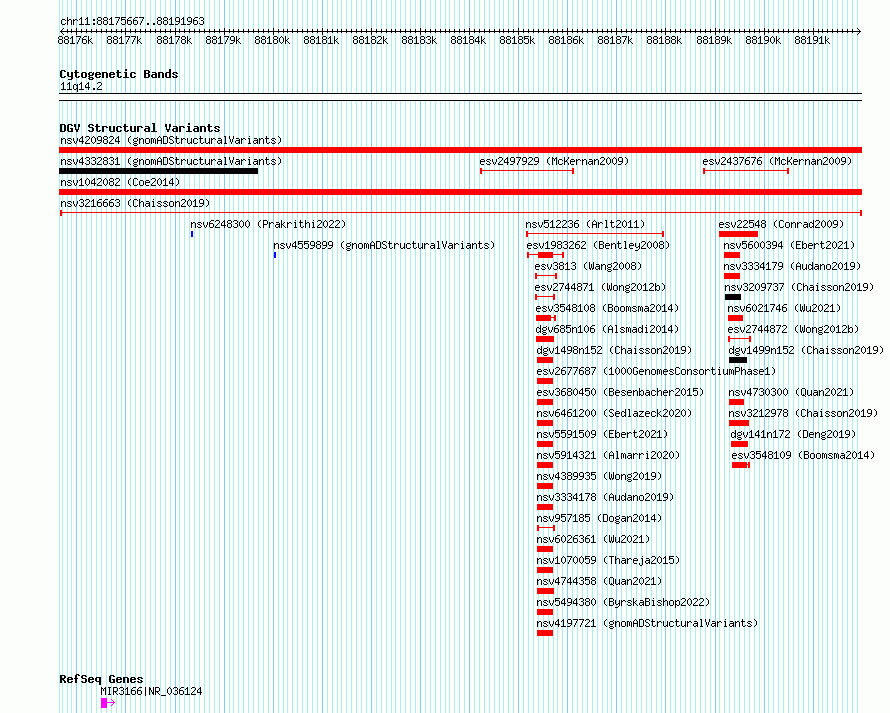This screenshot has height=713, width=890.
Task: Click nsv3334179 (Audano2019) label
Action: coord(792,266)
